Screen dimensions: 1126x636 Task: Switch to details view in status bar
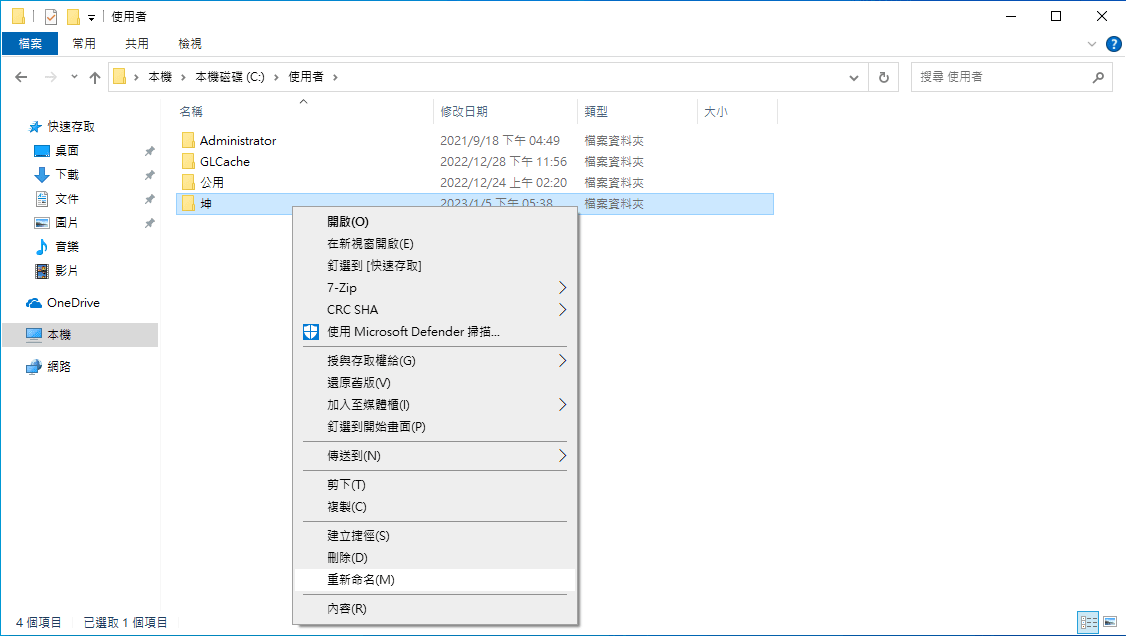[1088, 622]
